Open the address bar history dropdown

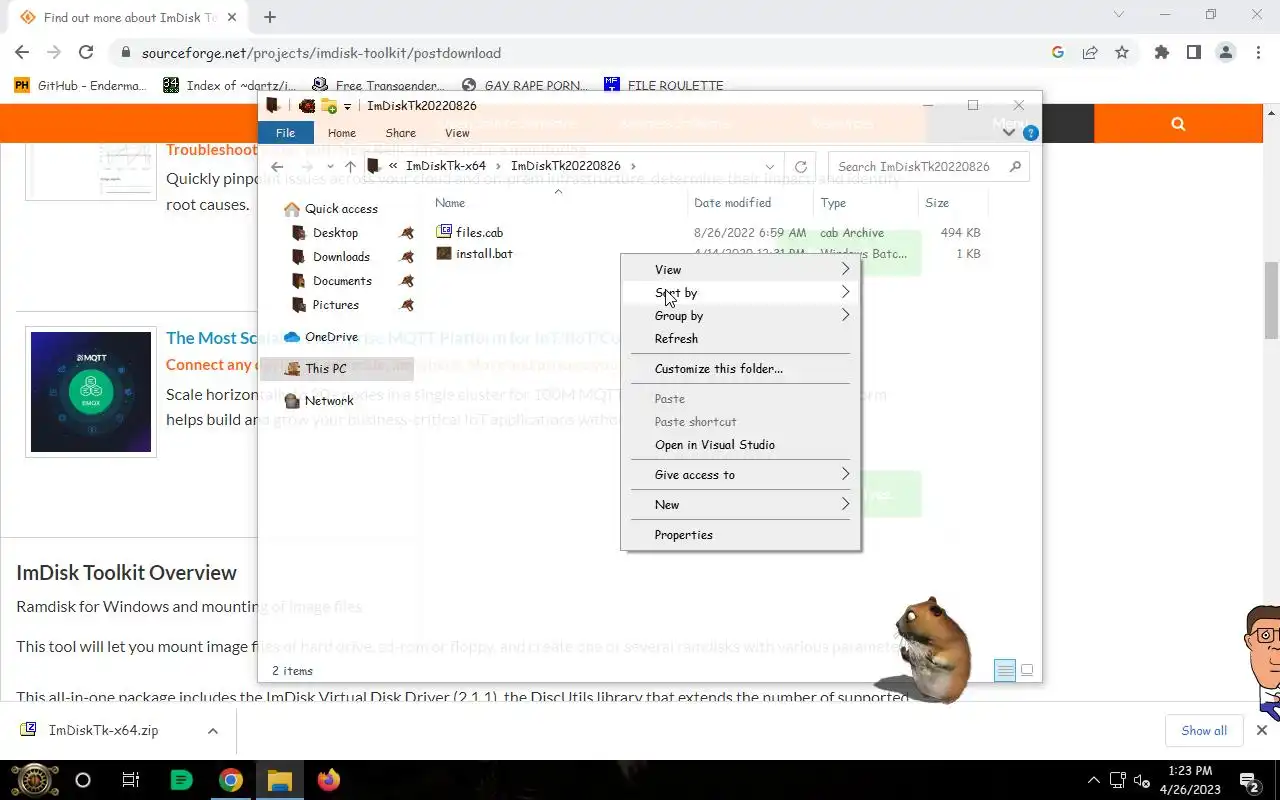point(769,167)
